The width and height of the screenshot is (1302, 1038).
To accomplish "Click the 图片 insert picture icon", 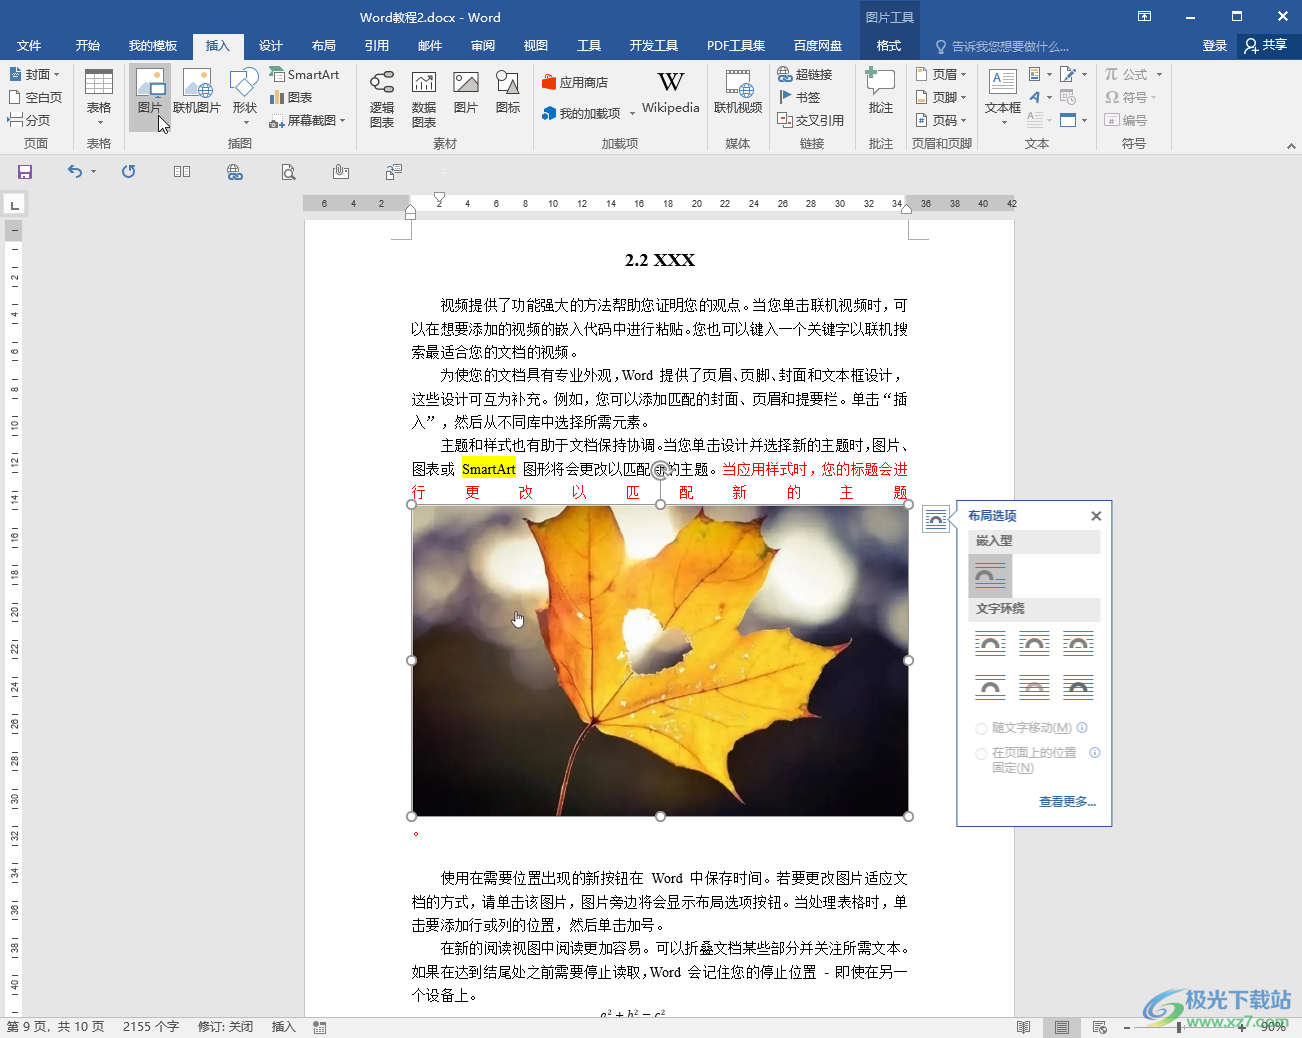I will point(150,92).
